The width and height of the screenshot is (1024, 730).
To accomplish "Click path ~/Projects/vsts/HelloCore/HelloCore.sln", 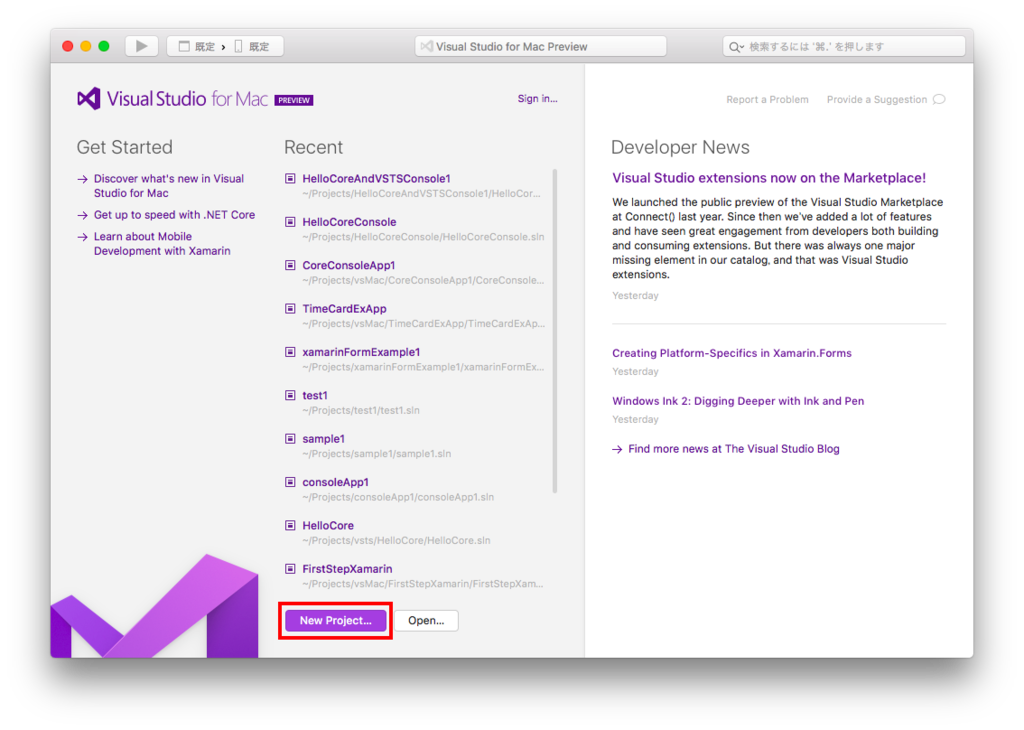I will click(396, 541).
